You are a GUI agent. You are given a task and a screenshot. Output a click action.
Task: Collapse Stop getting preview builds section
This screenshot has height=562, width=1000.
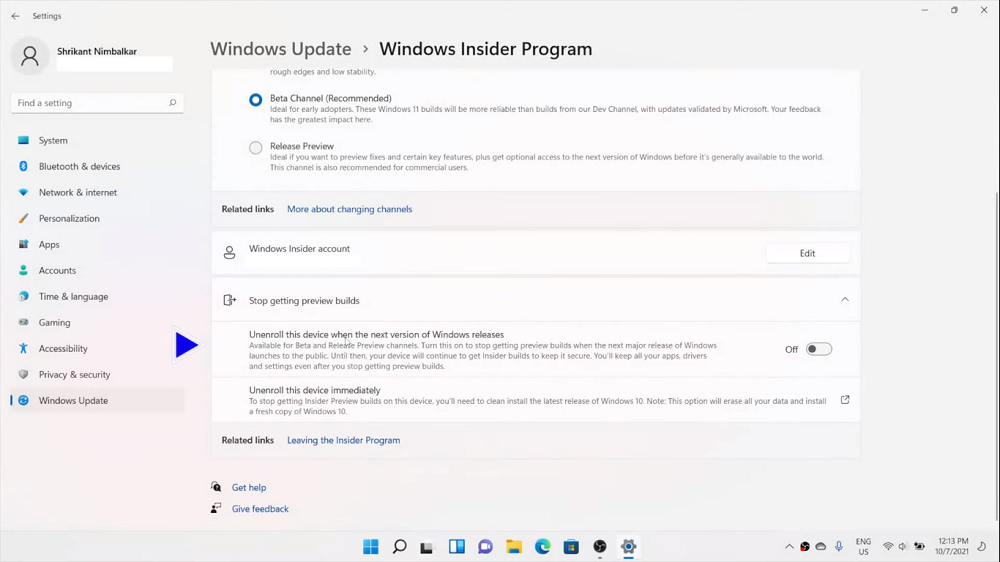844,300
